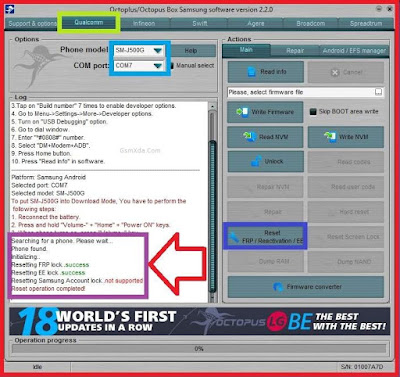Close the Octoplus window
This screenshot has width=400, height=377.
tap(390, 9)
